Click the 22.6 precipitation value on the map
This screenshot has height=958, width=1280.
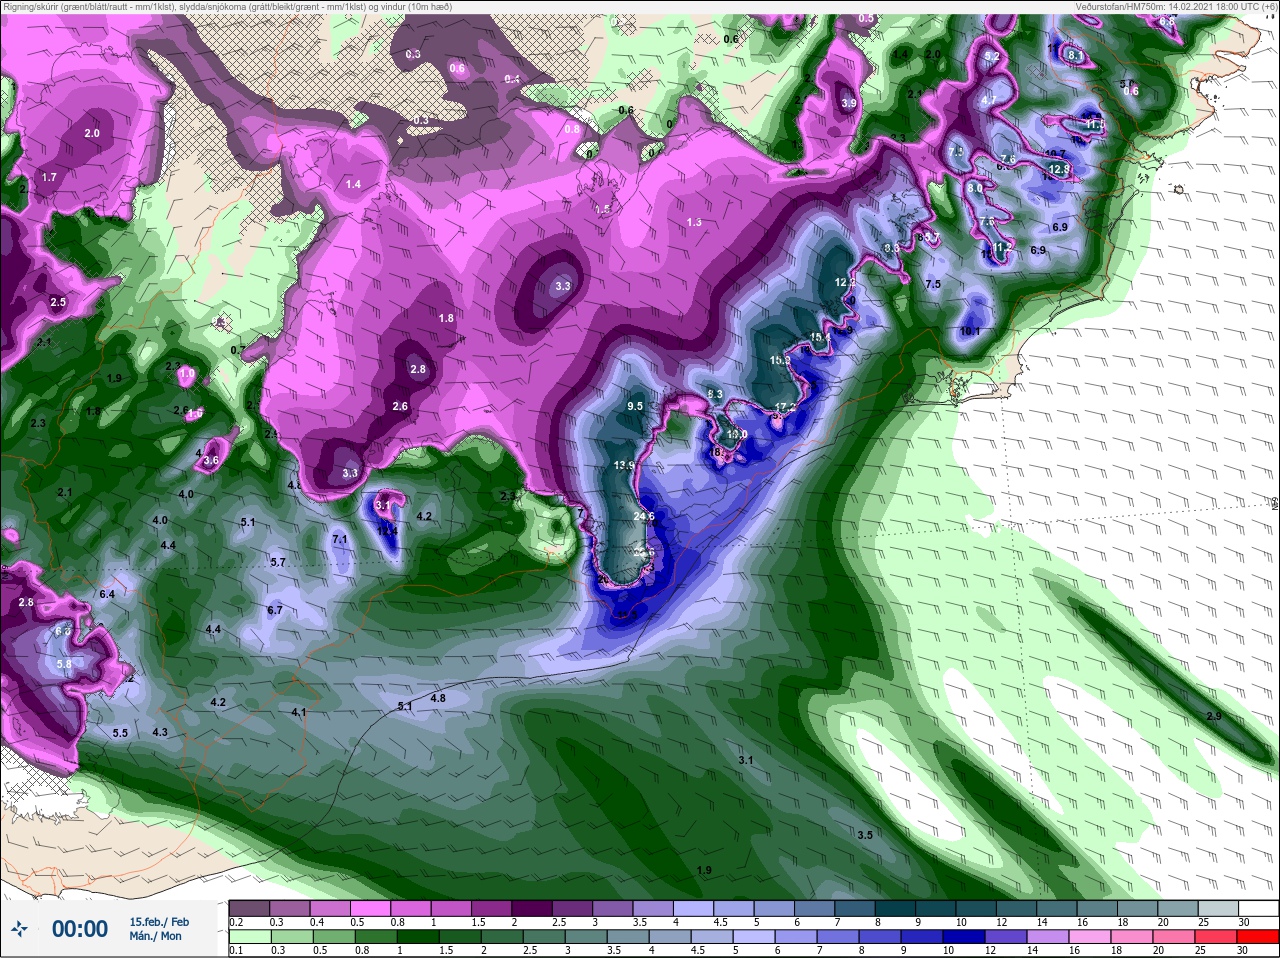(x=644, y=551)
